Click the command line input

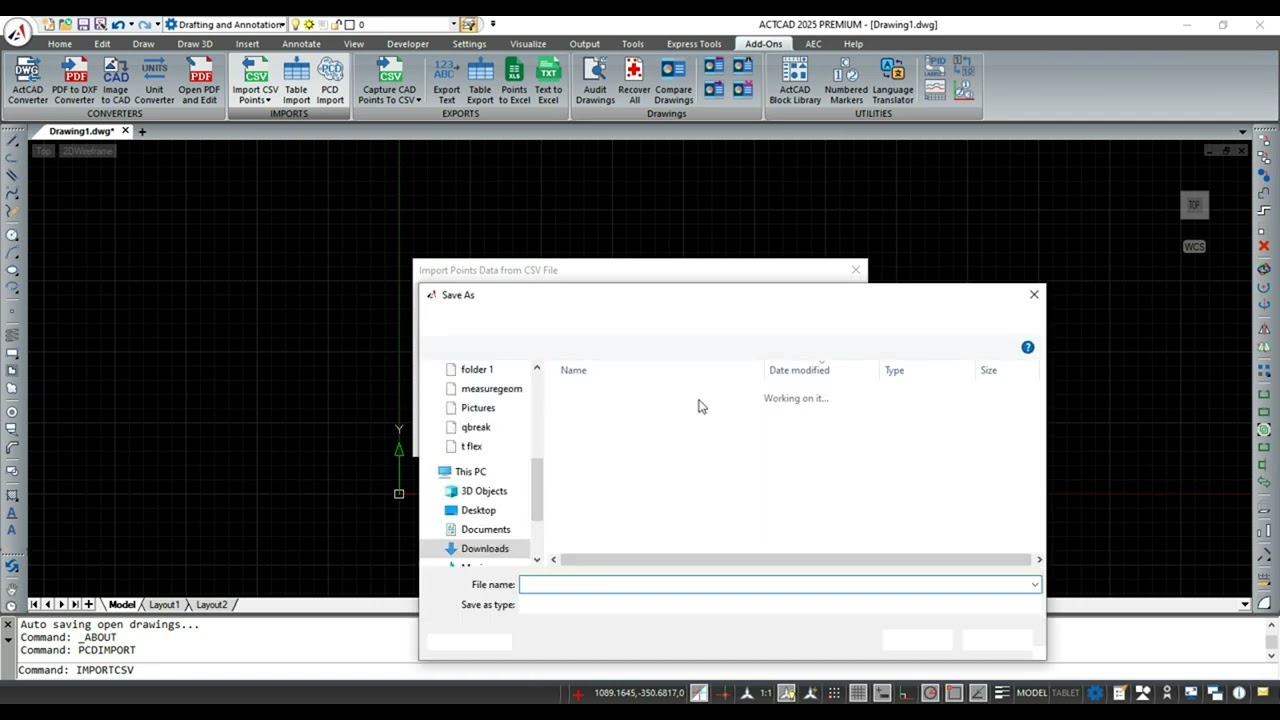pyautogui.click(x=640, y=670)
